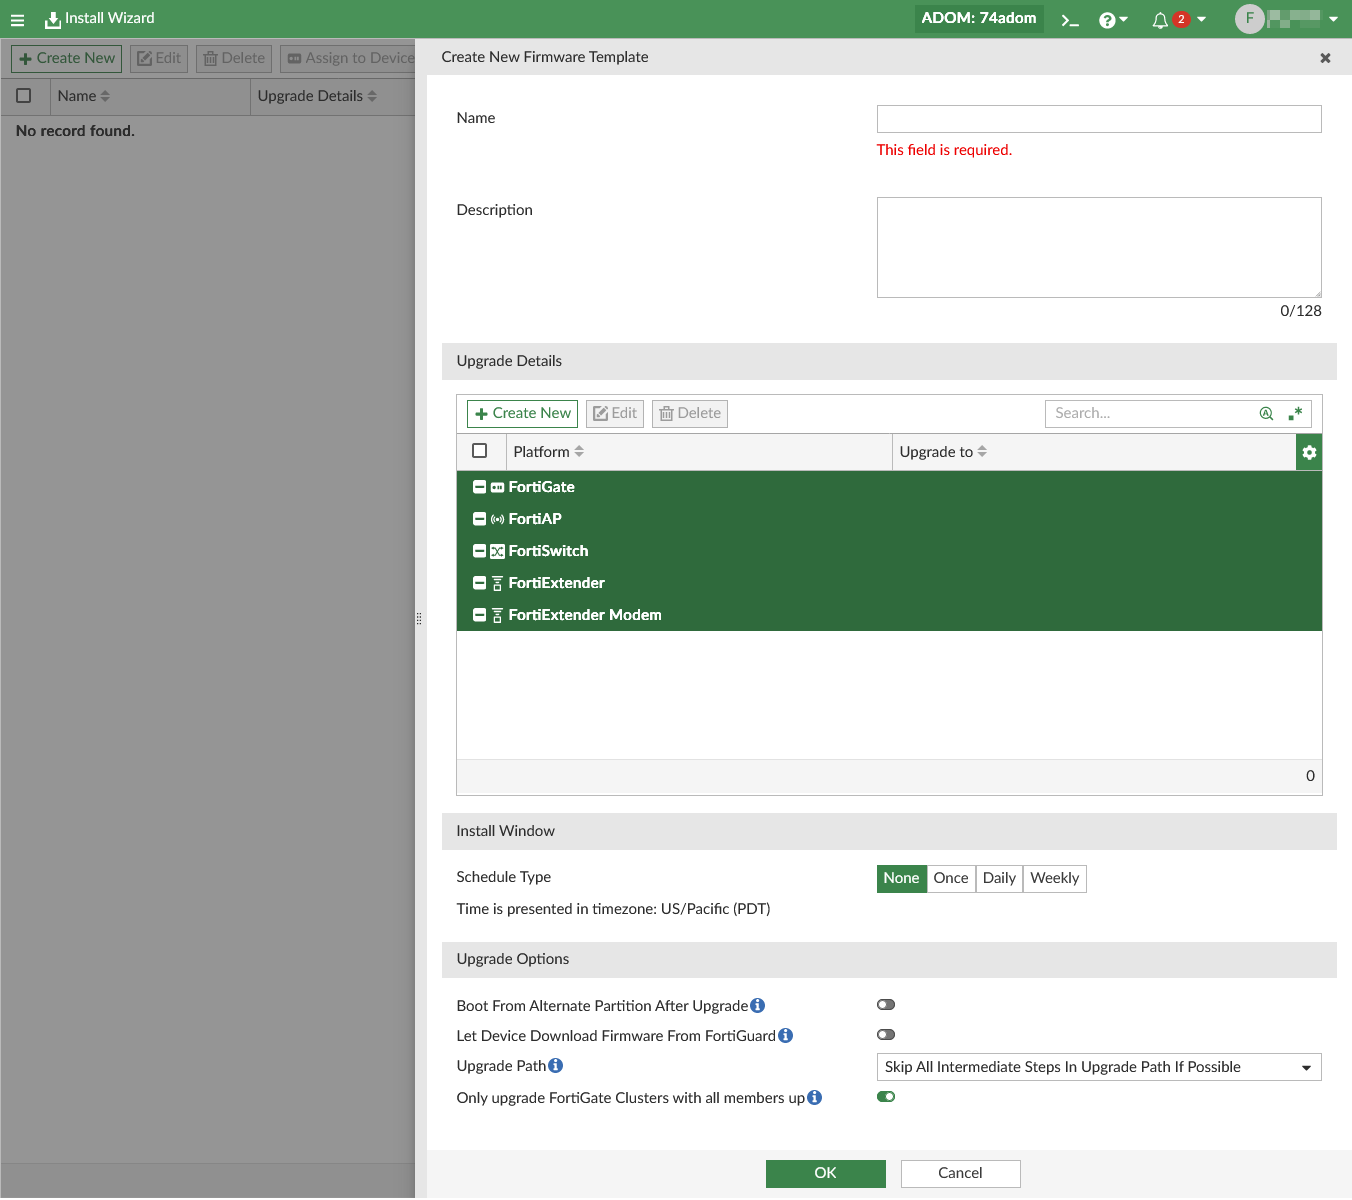Viewport: 1352px width, 1200px height.
Task: Check the select-all checkbox beside Platform
Action: click(x=480, y=451)
